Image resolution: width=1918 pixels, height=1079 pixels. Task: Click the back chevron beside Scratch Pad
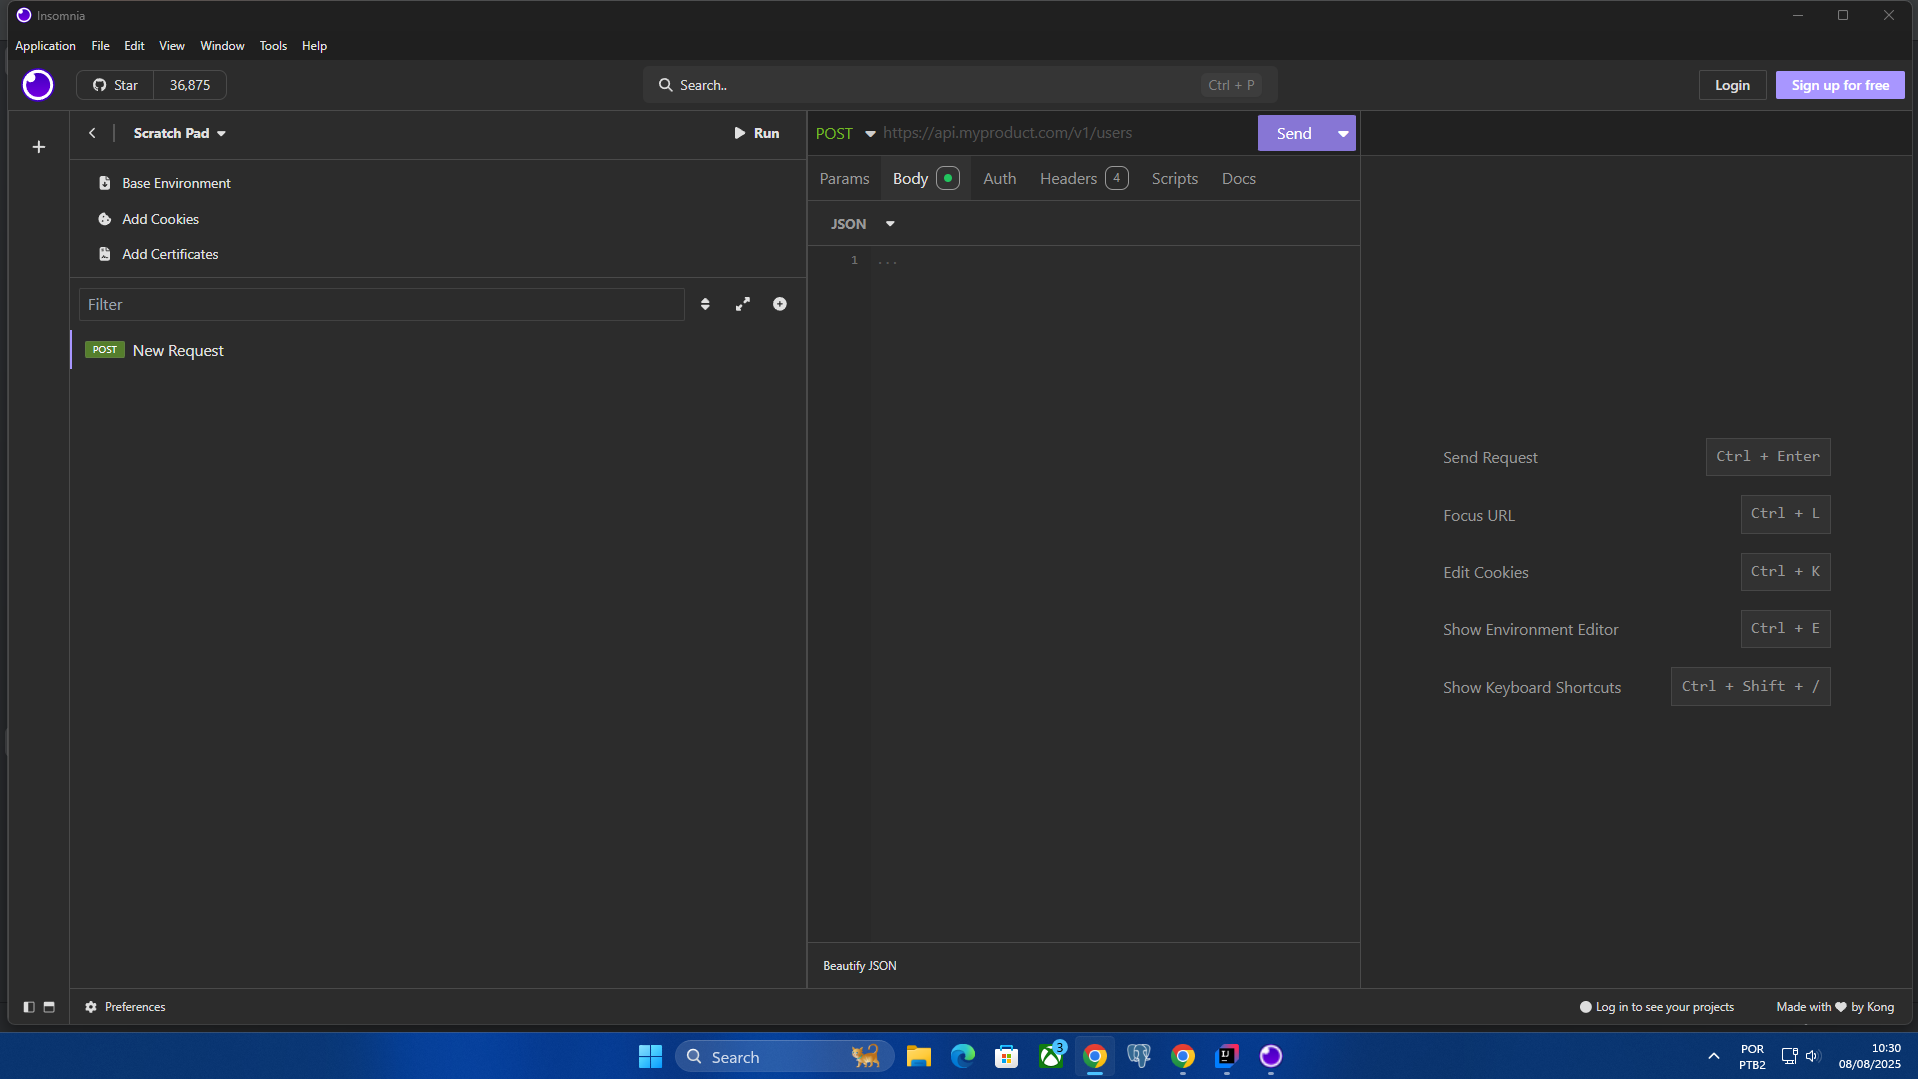92,133
